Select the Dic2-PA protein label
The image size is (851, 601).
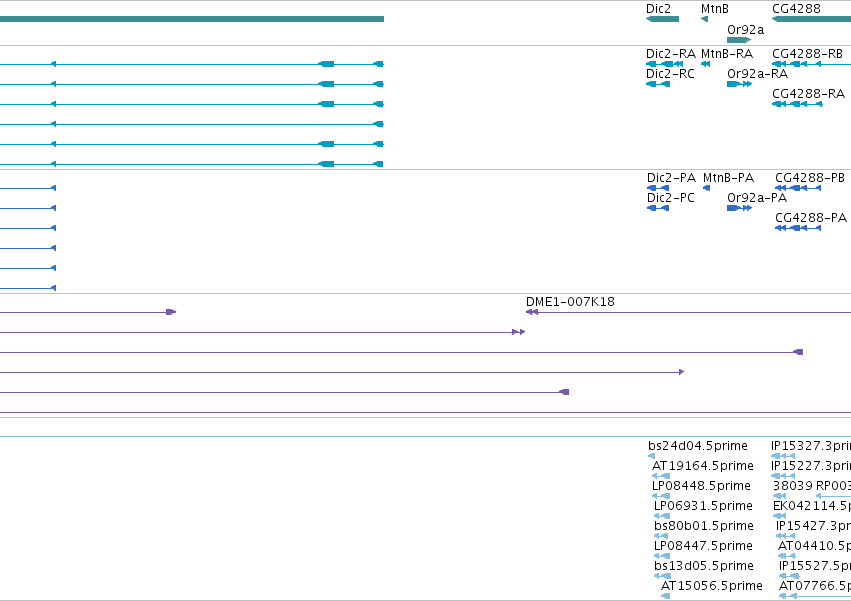pos(671,178)
